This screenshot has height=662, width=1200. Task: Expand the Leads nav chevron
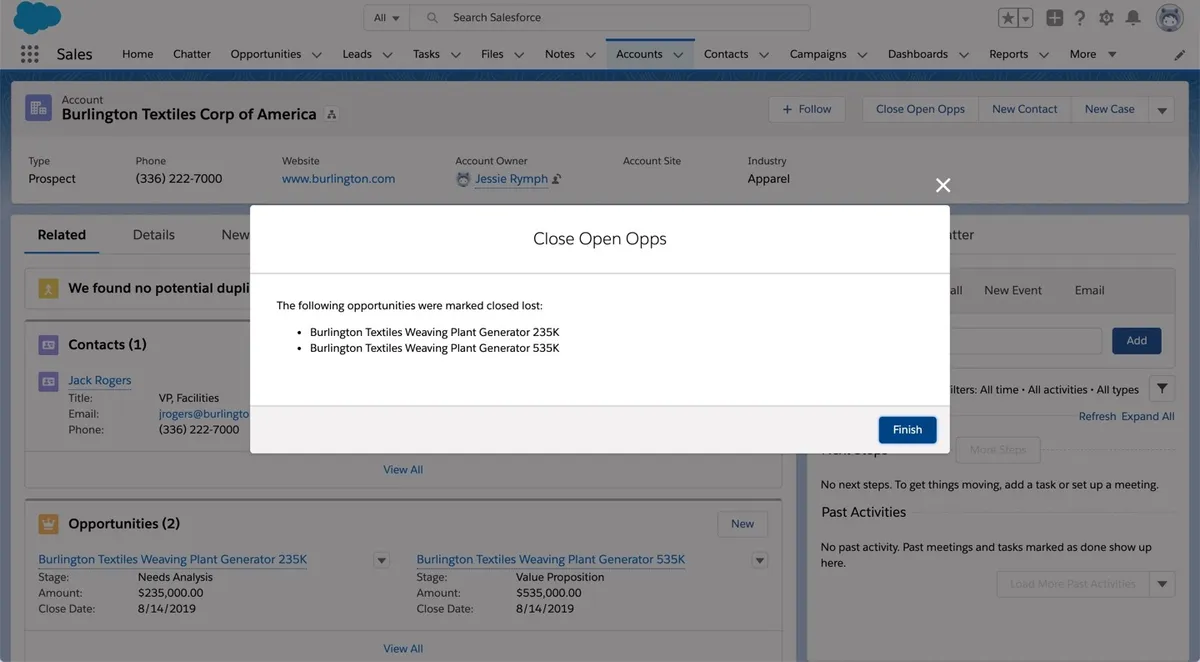coord(387,55)
